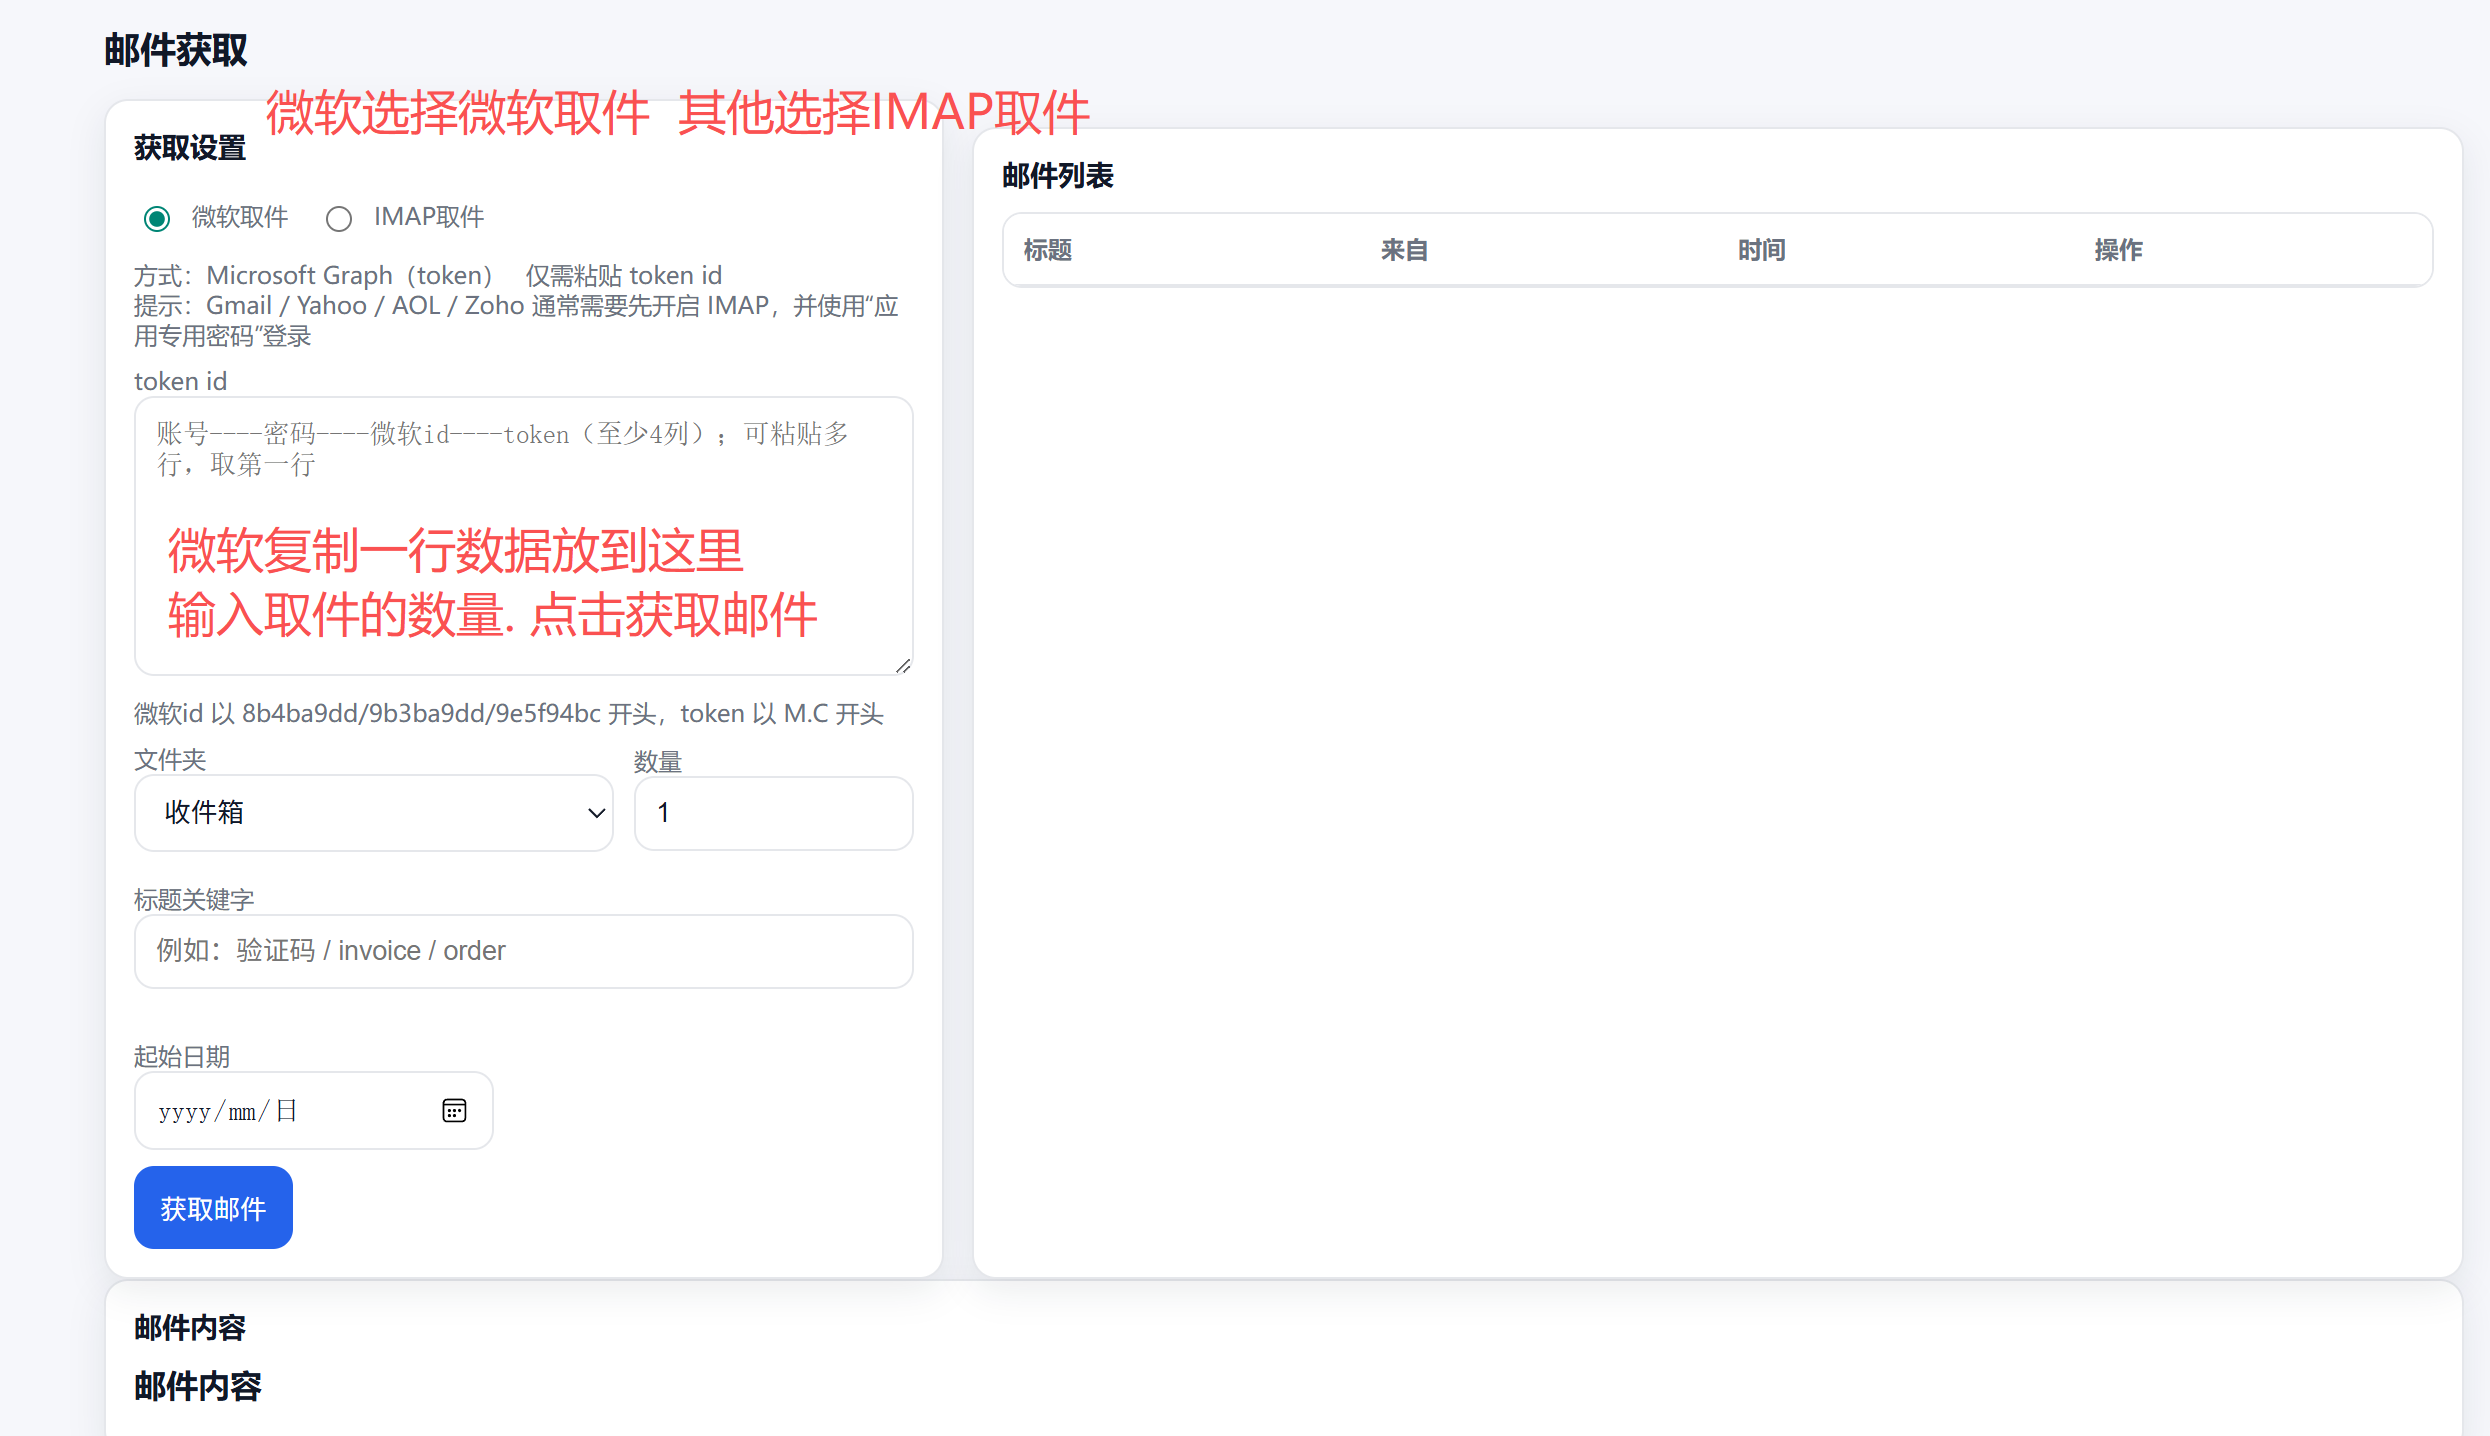Click the 时间 column header
Viewport: 2490px width, 1436px height.
[x=1761, y=250]
